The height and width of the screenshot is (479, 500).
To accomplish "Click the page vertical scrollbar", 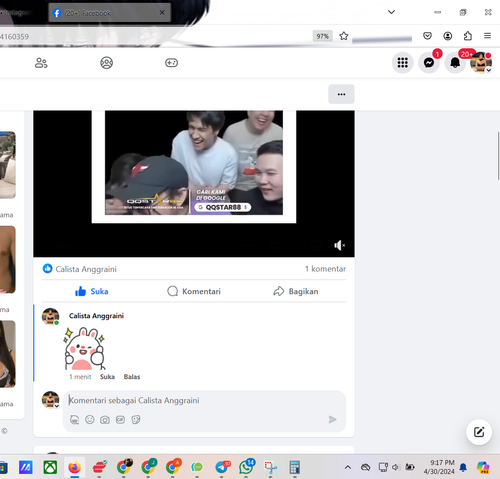I will tap(498, 156).
